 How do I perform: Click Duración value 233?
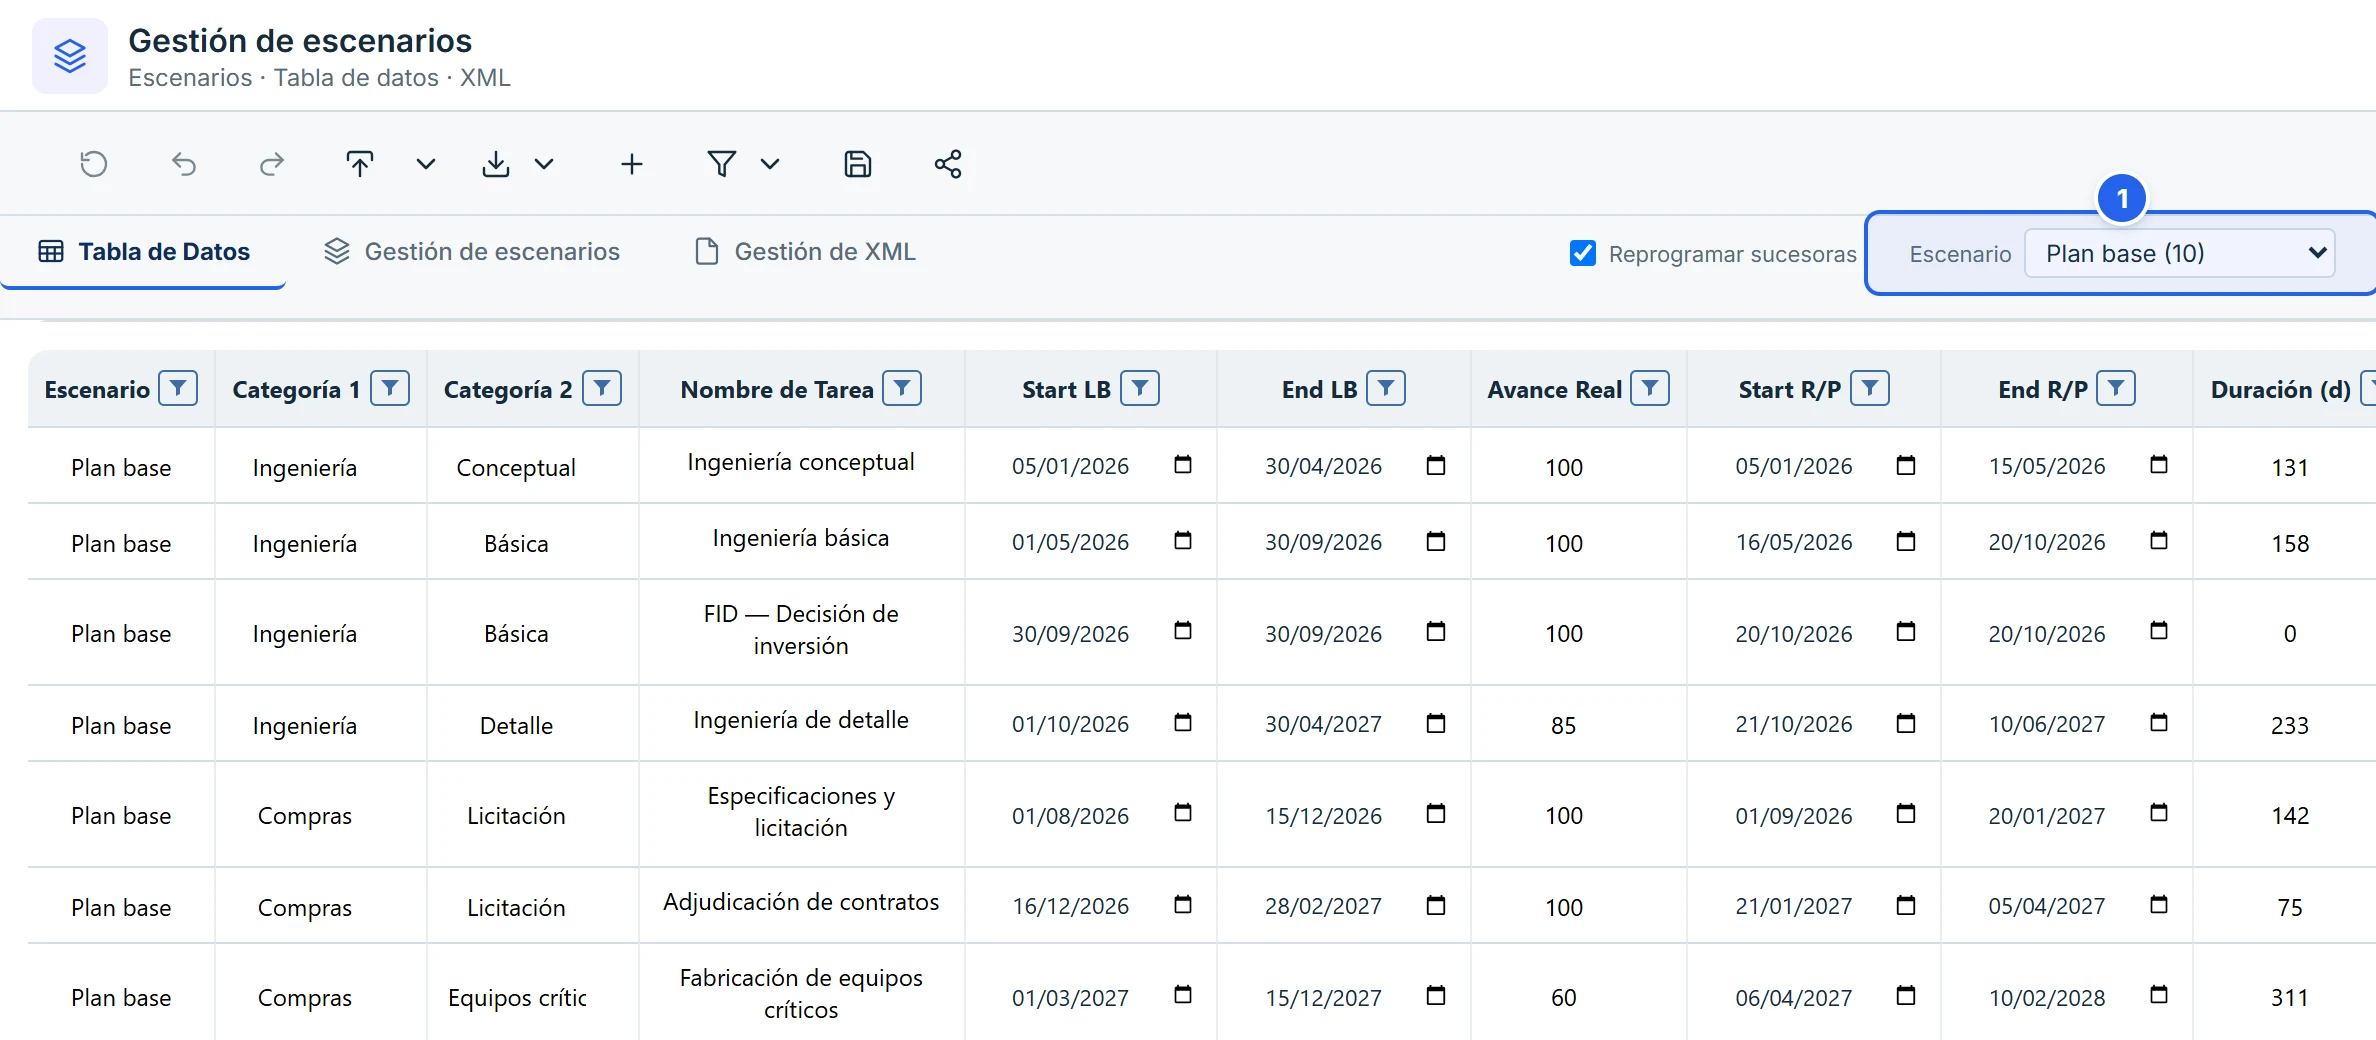click(2290, 726)
